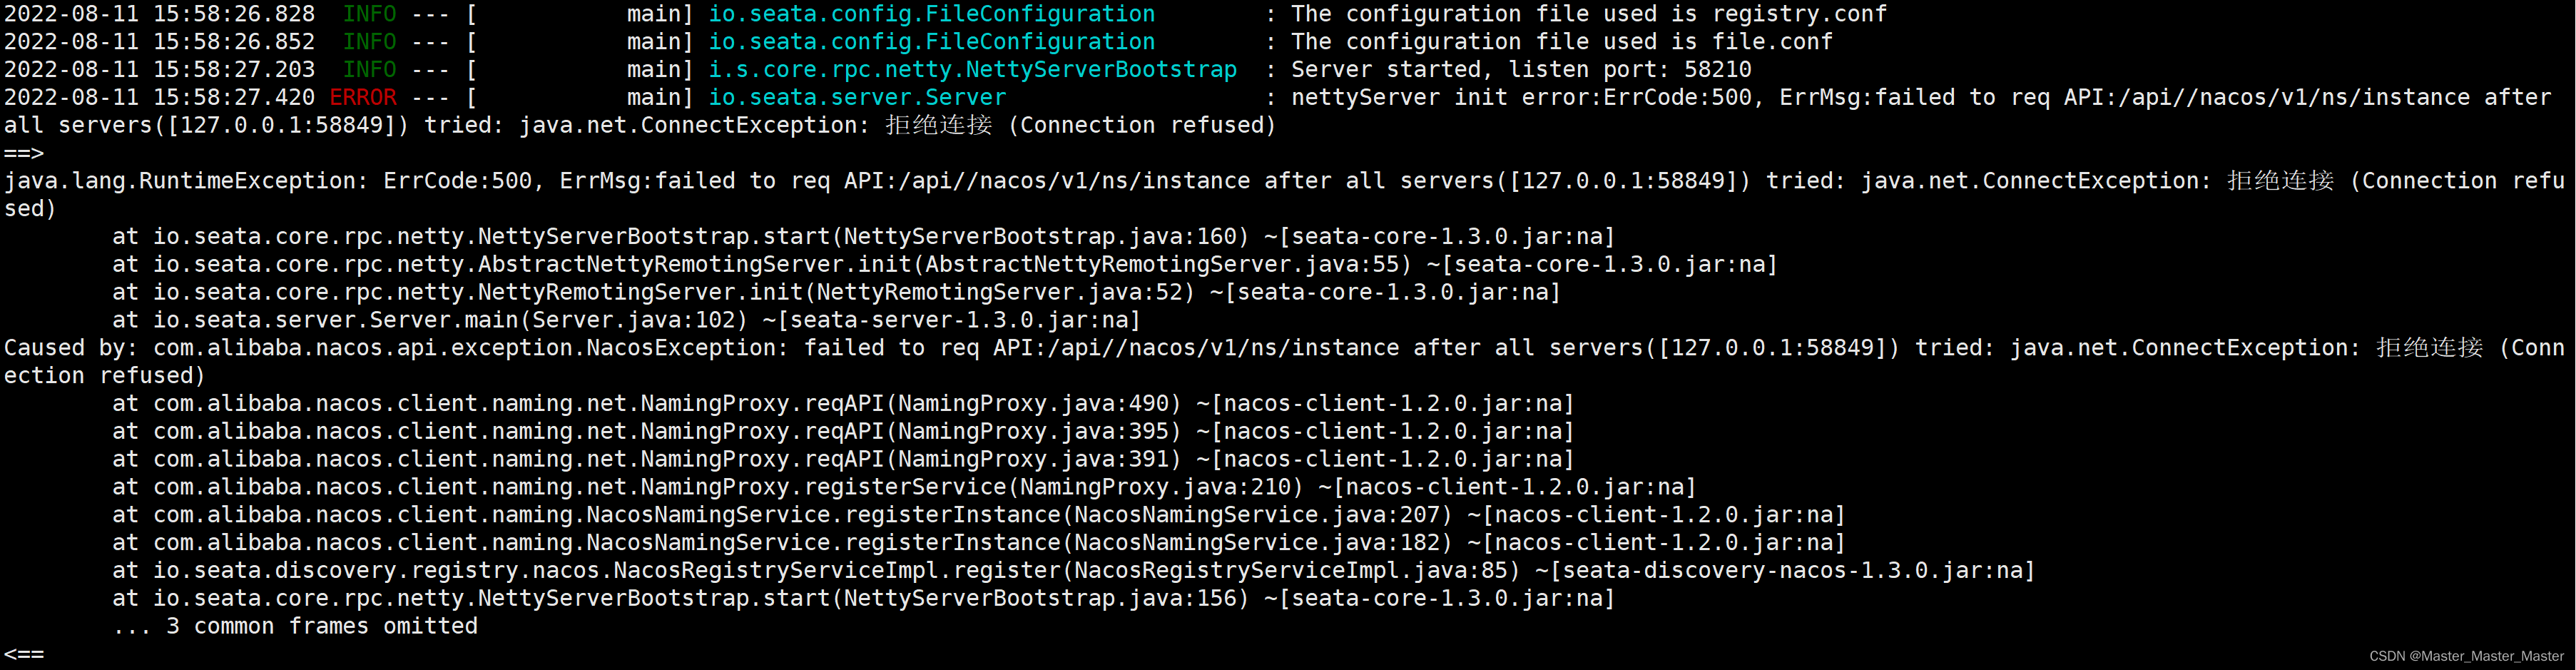Click '[seata-discovery-nacos-1.3.0.jar:na]' text

tap(1792, 571)
